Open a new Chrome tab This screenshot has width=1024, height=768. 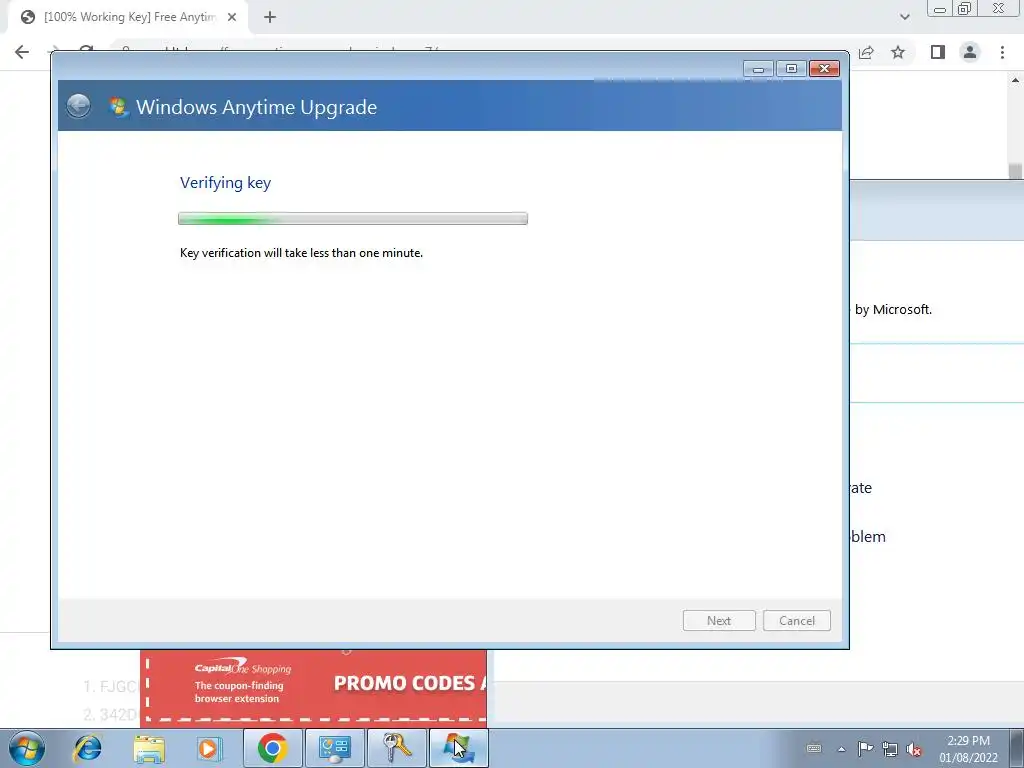(270, 17)
